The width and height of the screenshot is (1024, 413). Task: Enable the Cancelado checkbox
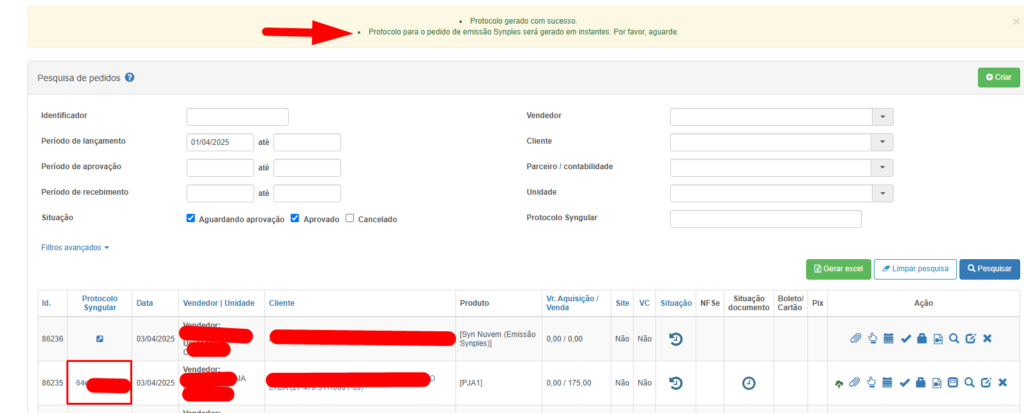click(350, 218)
